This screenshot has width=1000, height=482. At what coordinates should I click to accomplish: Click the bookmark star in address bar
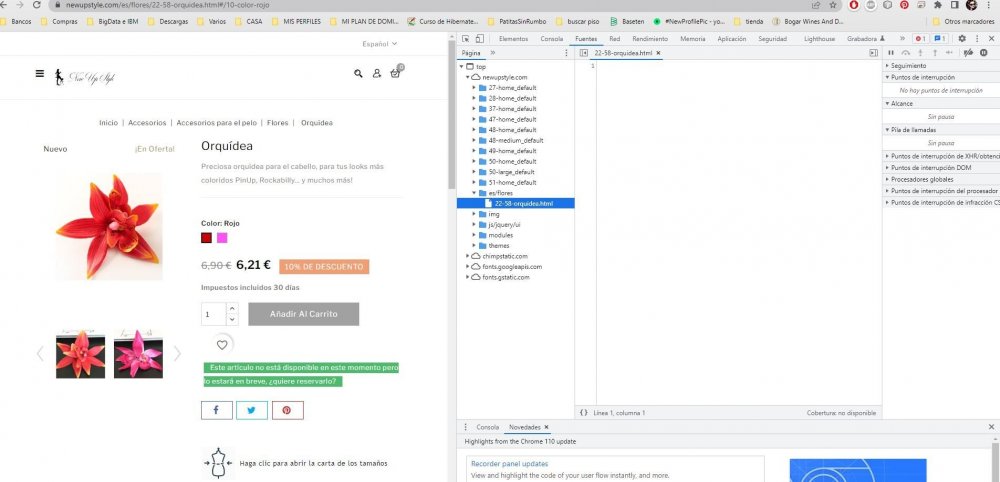(833, 4)
